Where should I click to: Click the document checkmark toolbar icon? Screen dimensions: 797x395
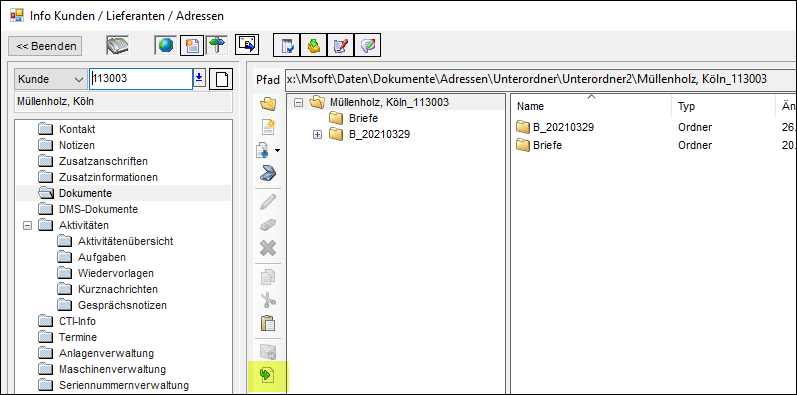287,46
